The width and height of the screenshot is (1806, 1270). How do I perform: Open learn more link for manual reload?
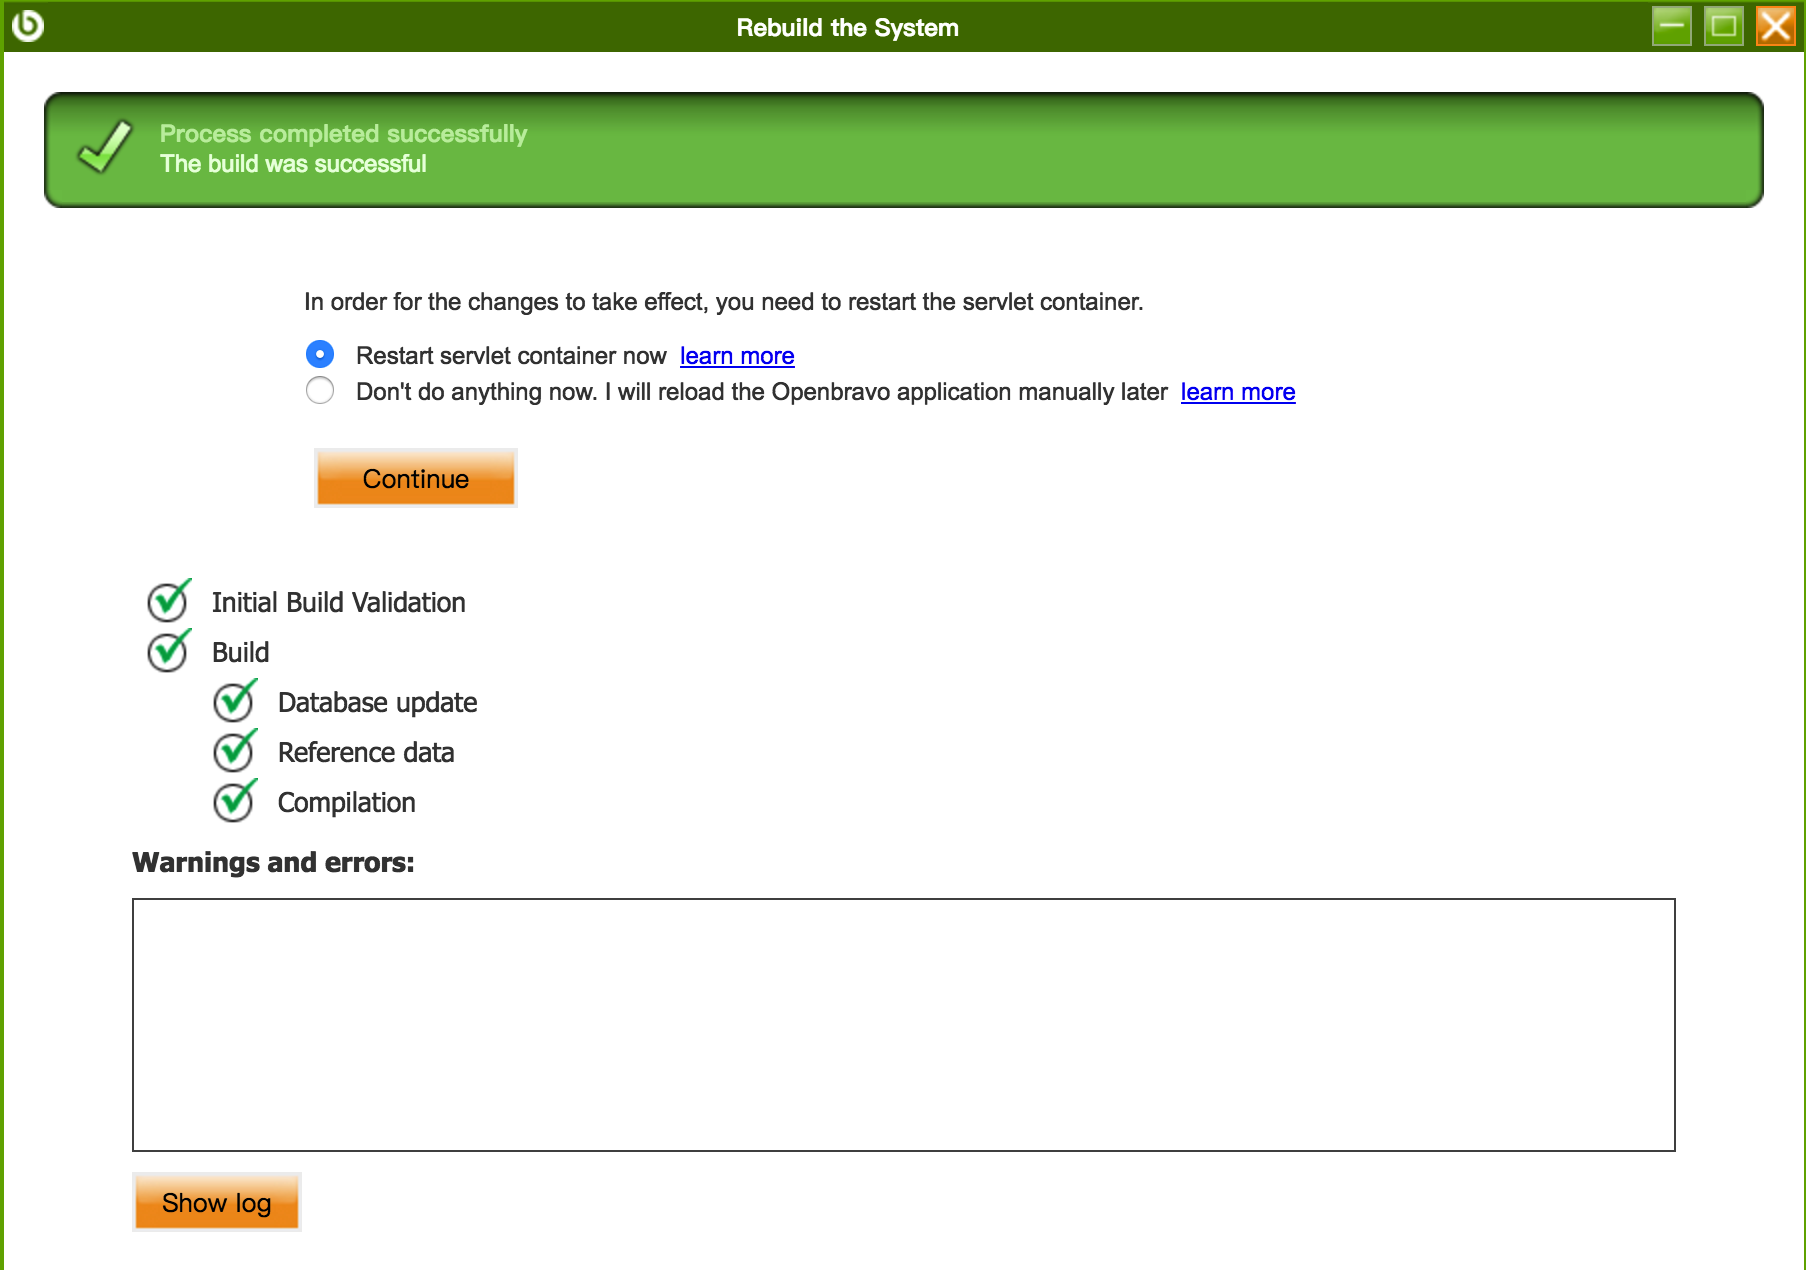[1237, 392]
